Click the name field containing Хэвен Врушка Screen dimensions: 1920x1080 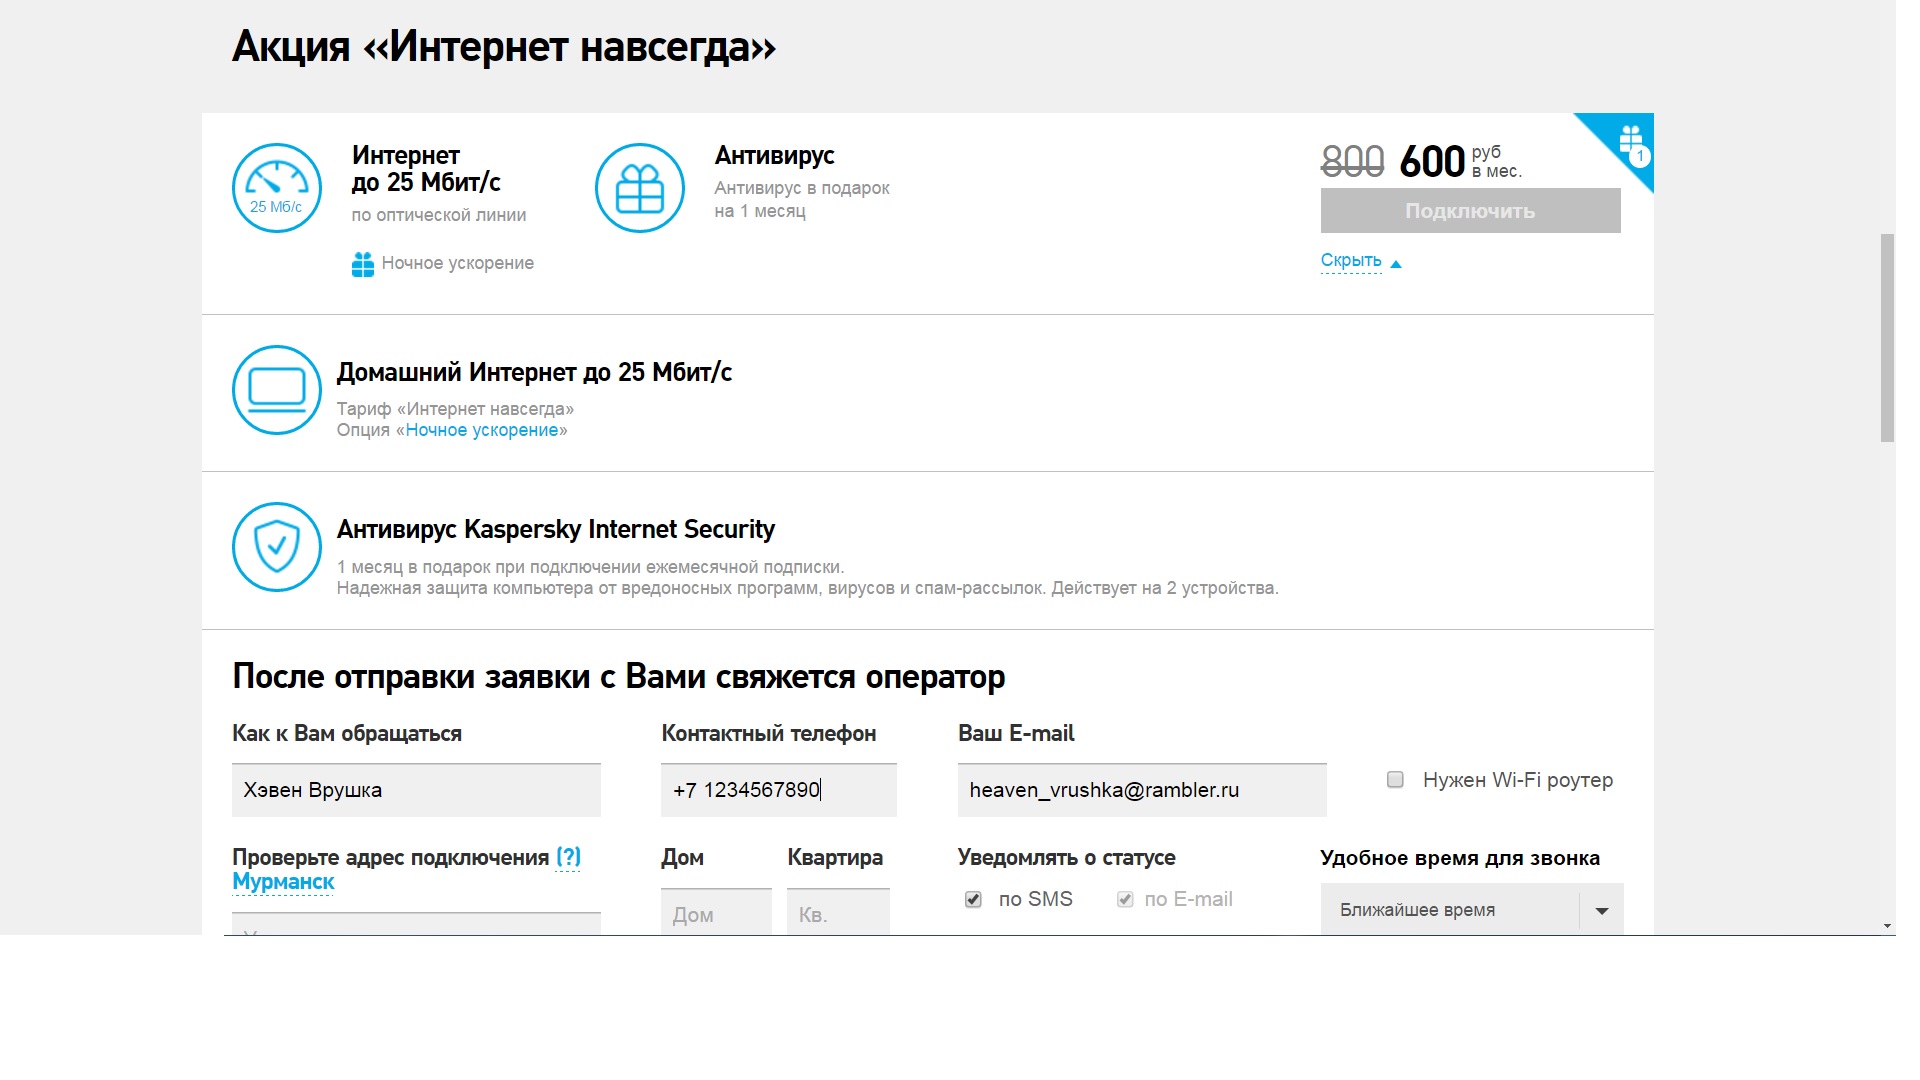pyautogui.click(x=416, y=790)
